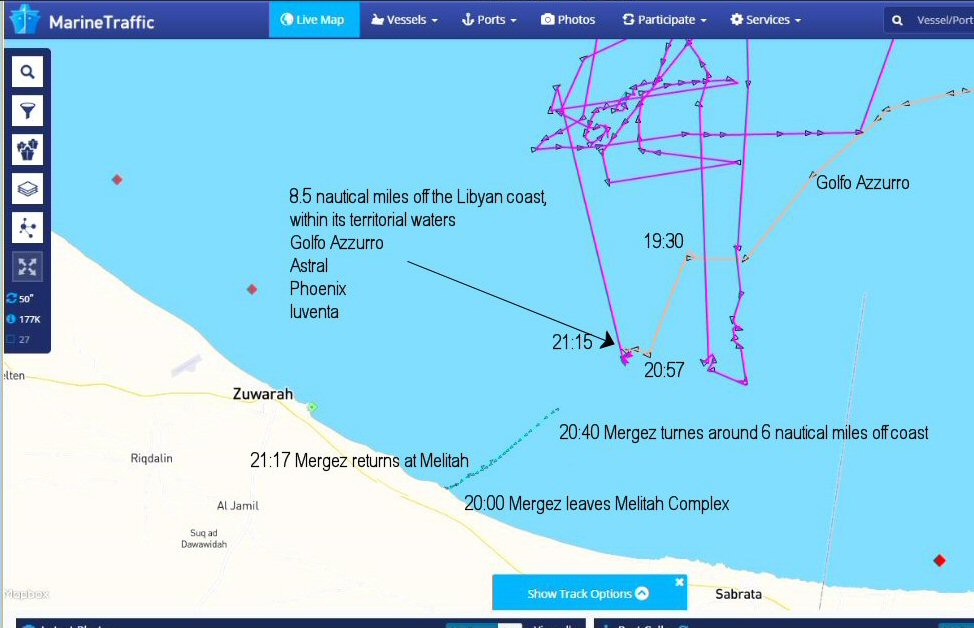The width and height of the screenshot is (974, 628).
Task: Click the green vessel marker near Zuwarah
Action: click(312, 407)
